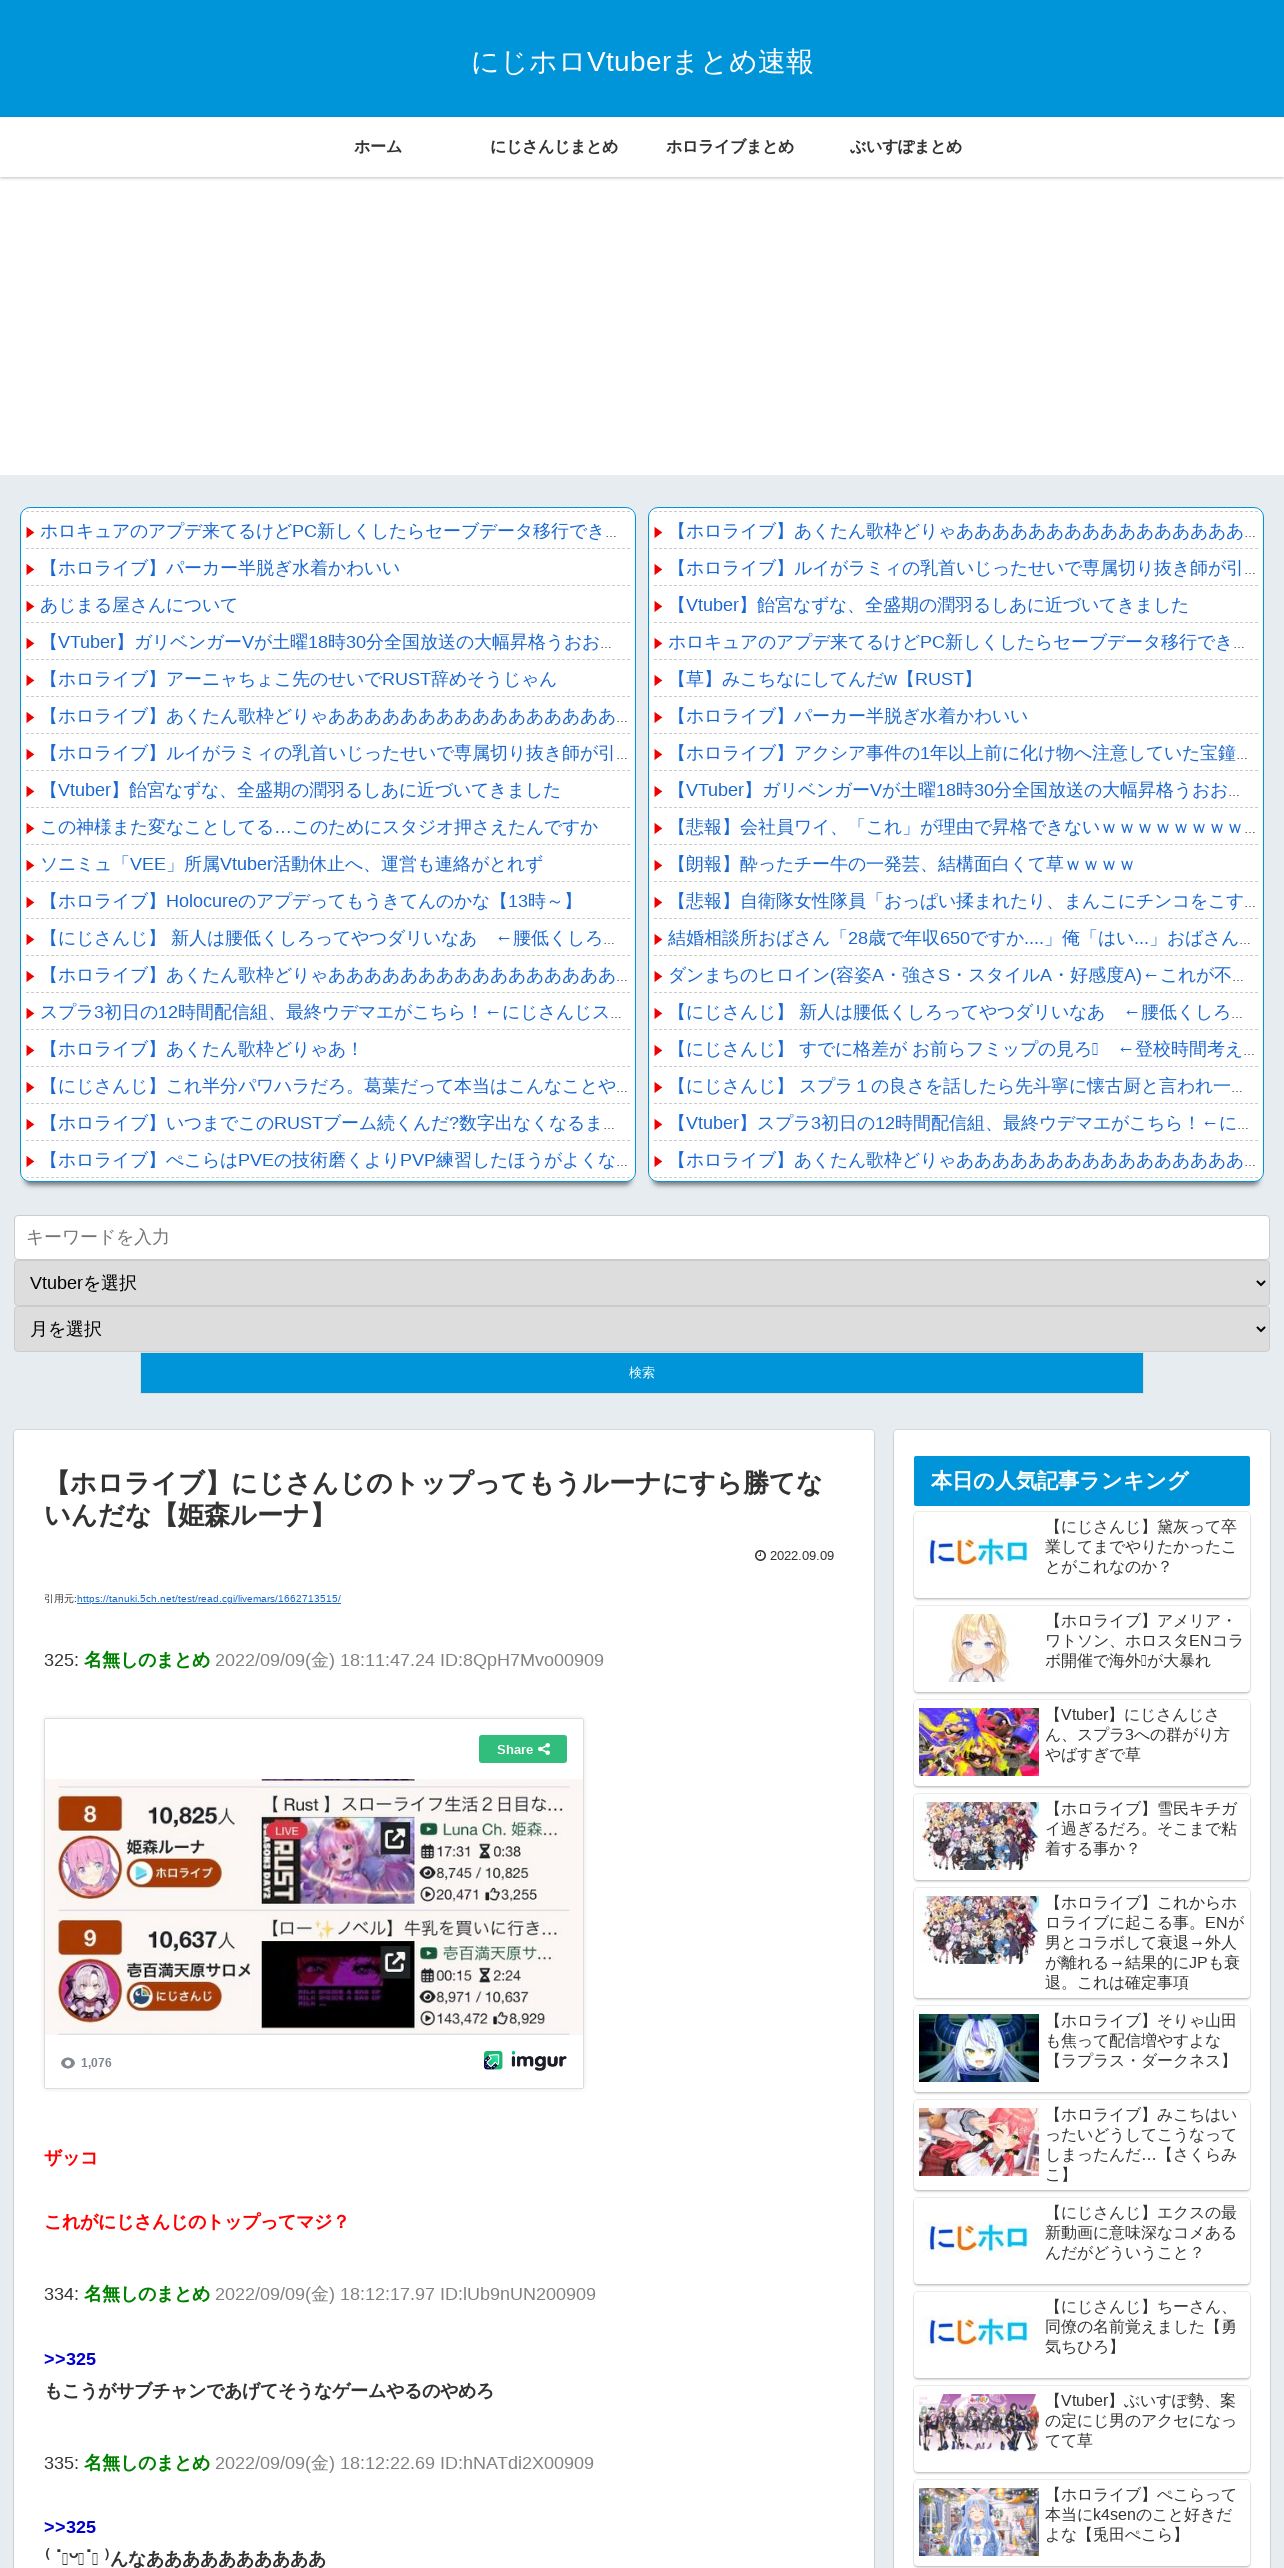This screenshot has width=1284, height=2568.
Task: Focus the キーワードを入力 search field
Action: pos(642,1237)
